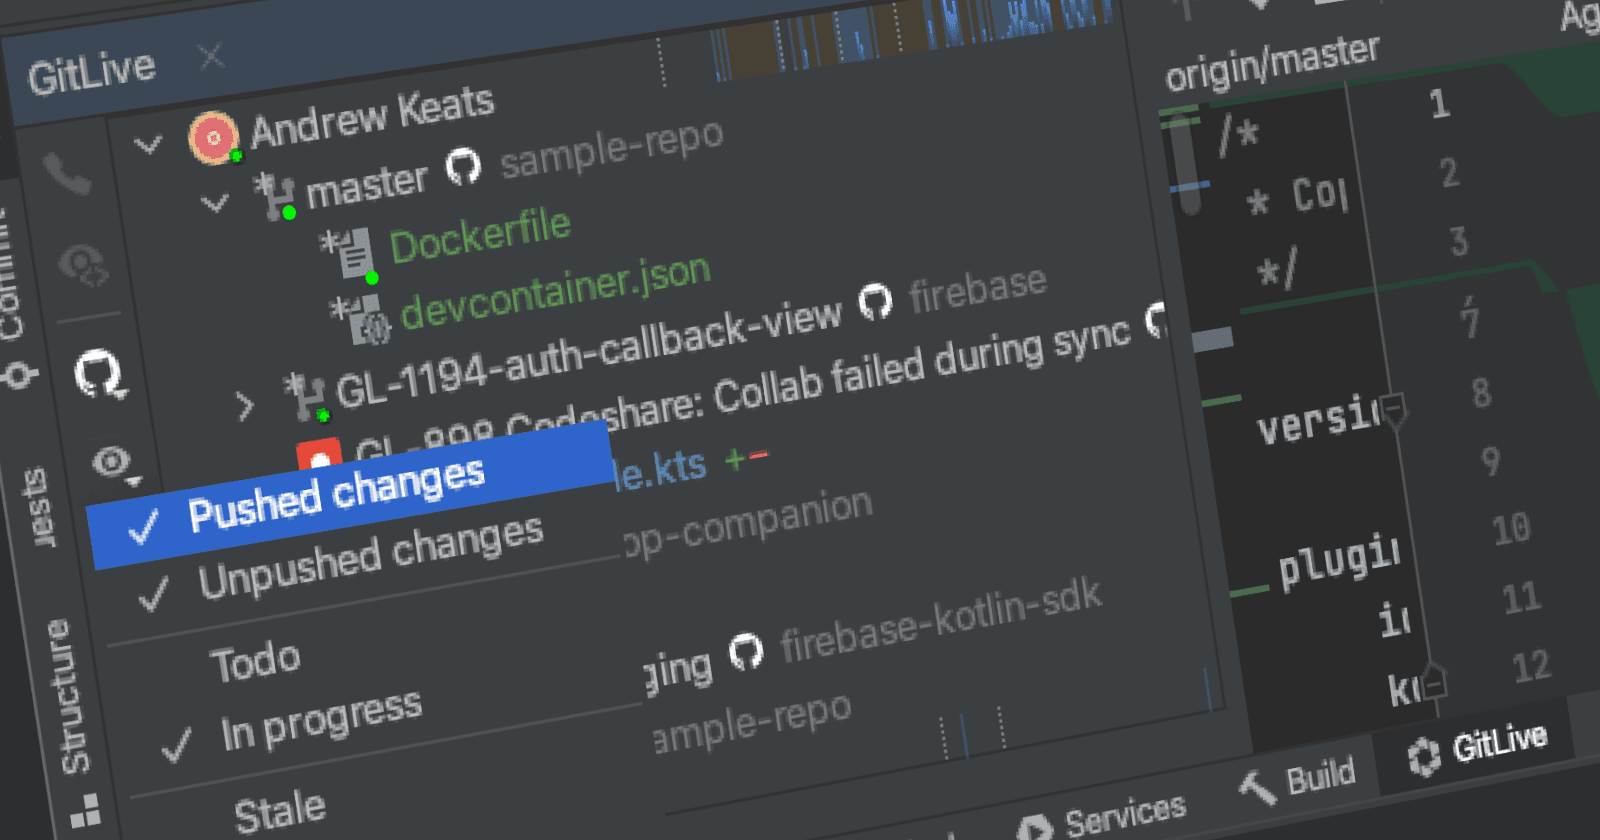
Task: Click the codeshare icon below the phone
Action: (x=83, y=266)
